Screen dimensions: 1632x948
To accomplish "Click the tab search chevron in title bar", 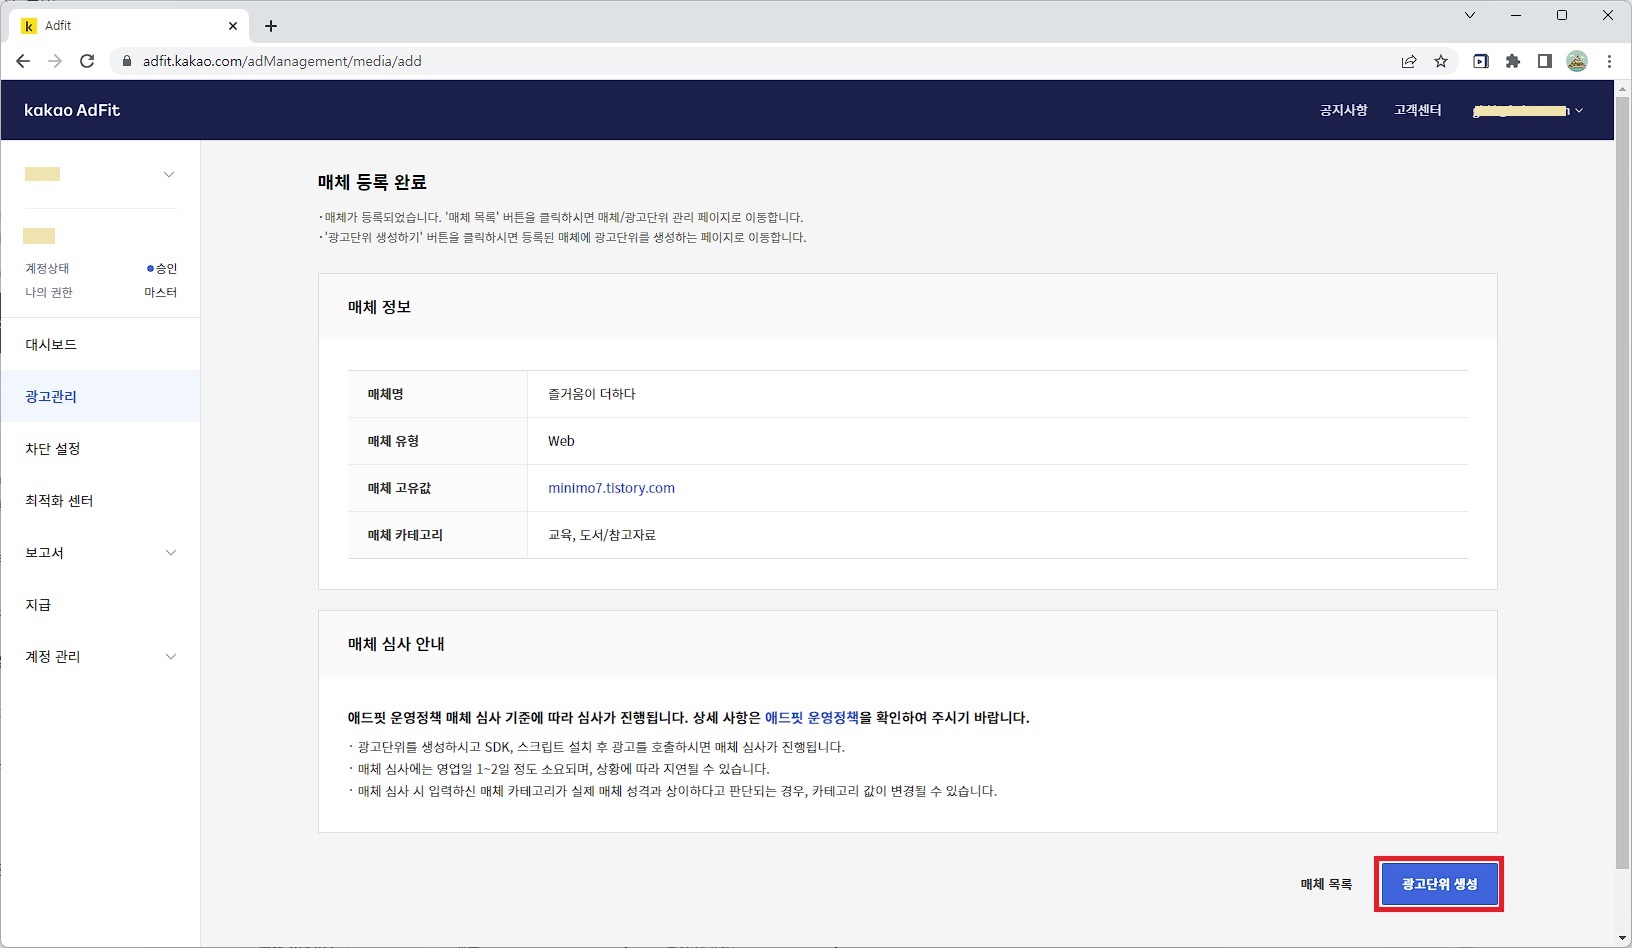I will (x=1470, y=15).
